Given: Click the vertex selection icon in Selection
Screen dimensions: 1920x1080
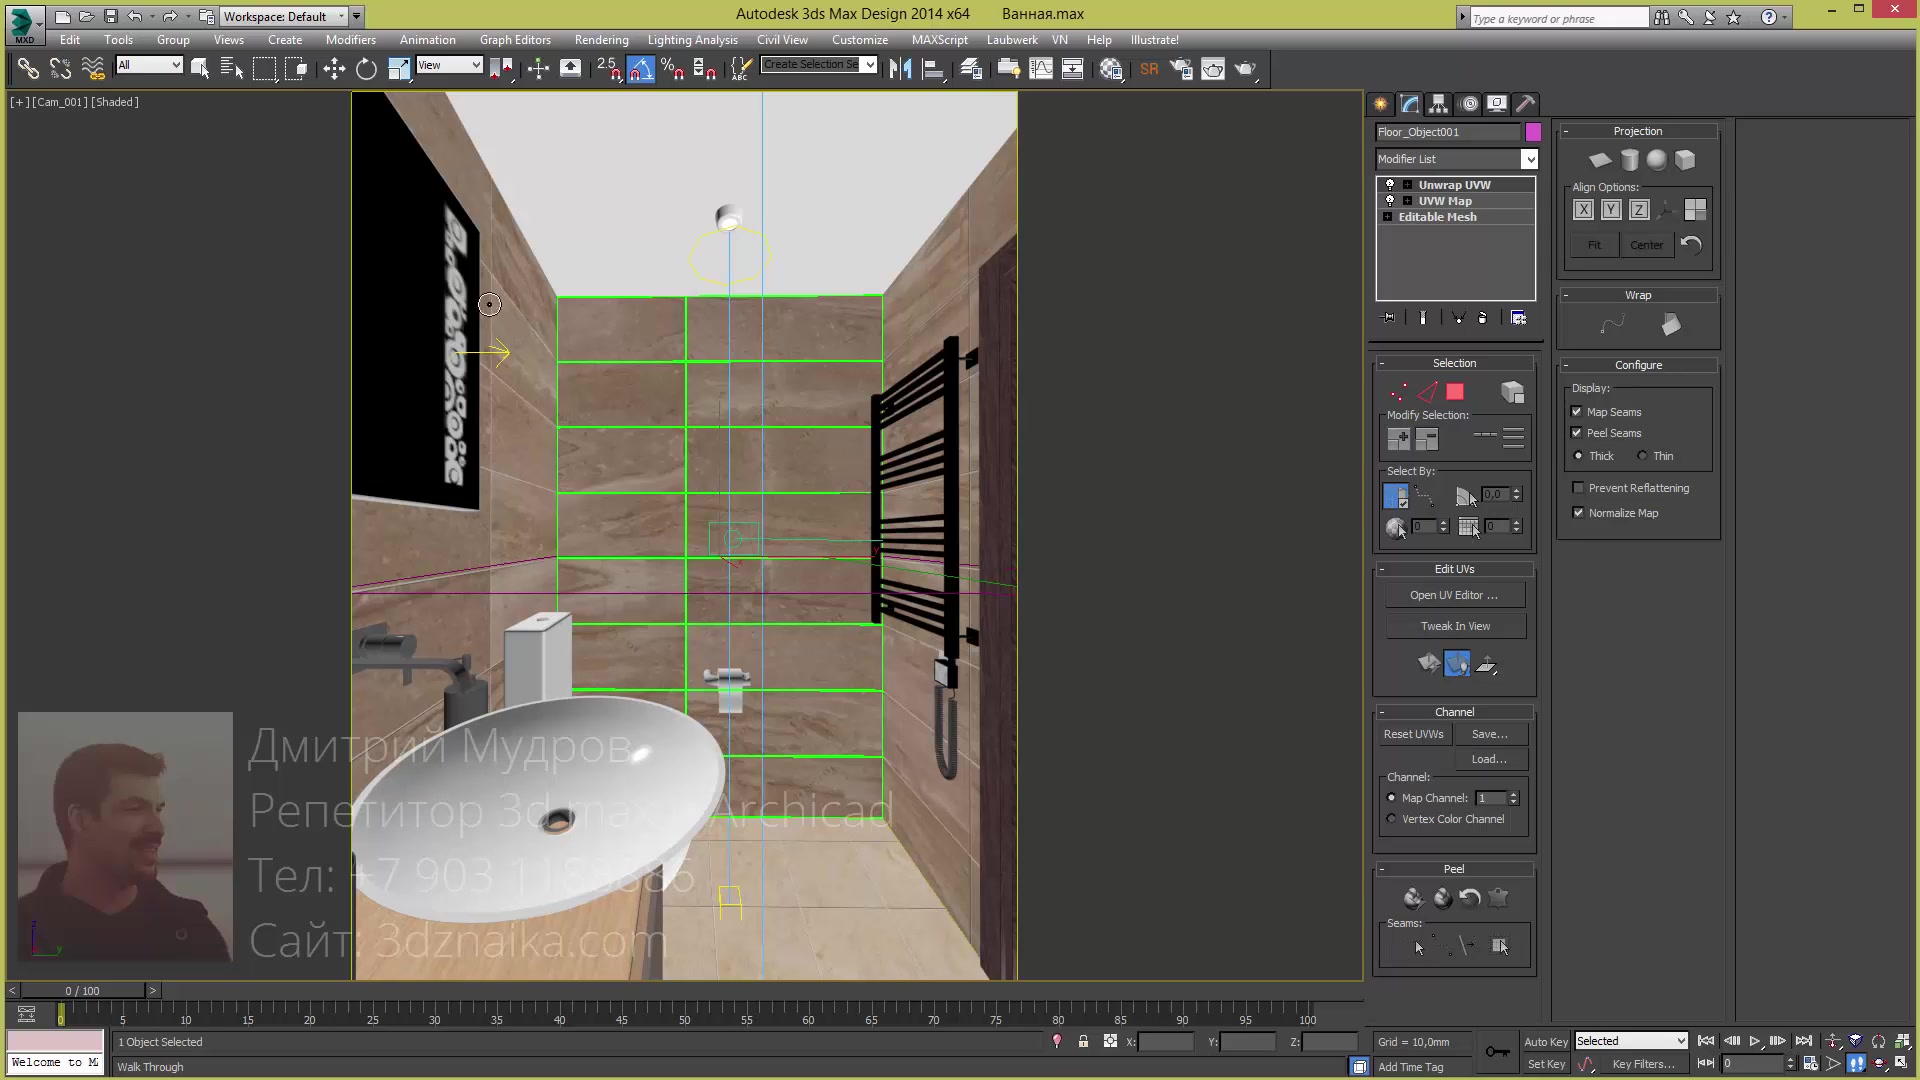Looking at the screenshot, I should coord(1396,392).
